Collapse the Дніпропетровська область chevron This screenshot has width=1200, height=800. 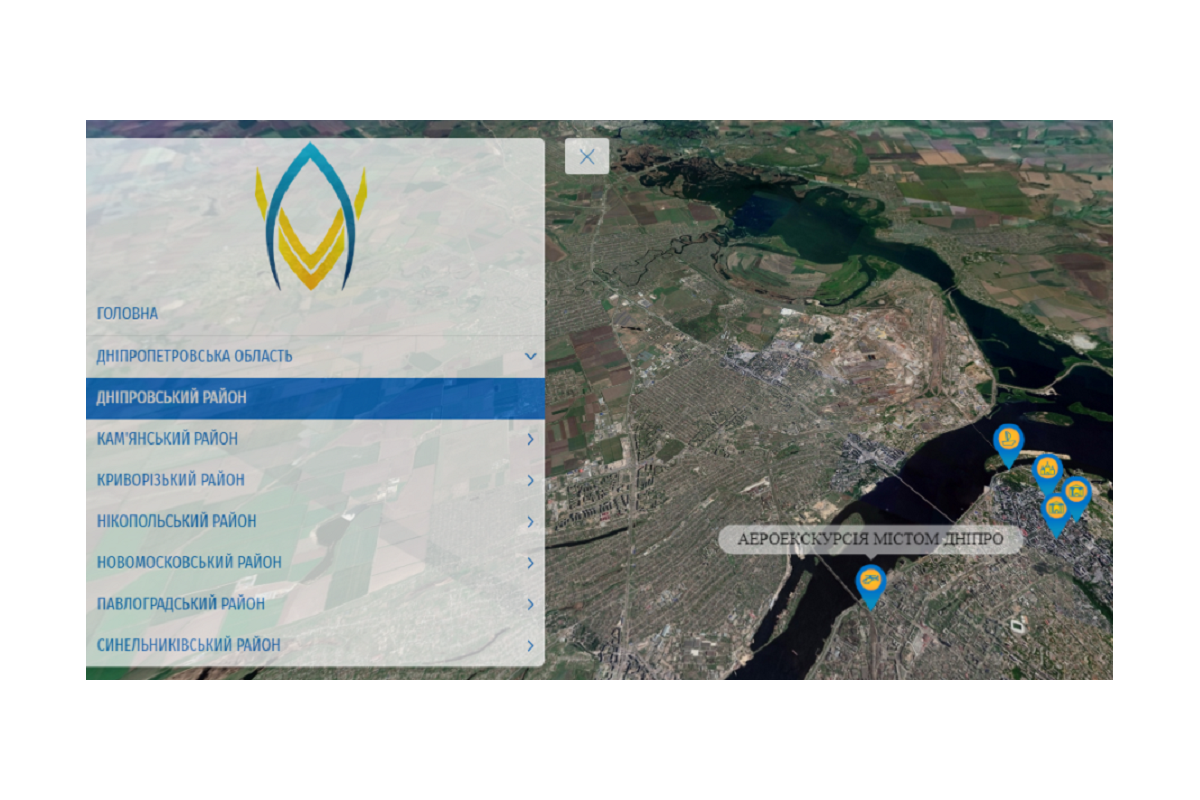(530, 356)
